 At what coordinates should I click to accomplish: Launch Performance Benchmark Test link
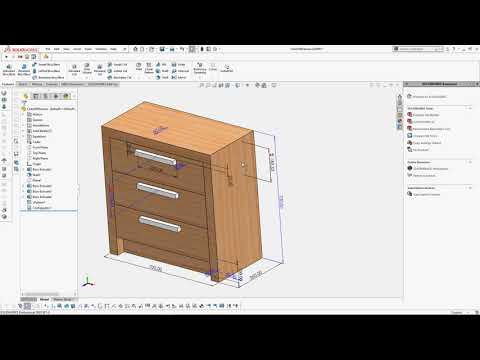[429, 129]
